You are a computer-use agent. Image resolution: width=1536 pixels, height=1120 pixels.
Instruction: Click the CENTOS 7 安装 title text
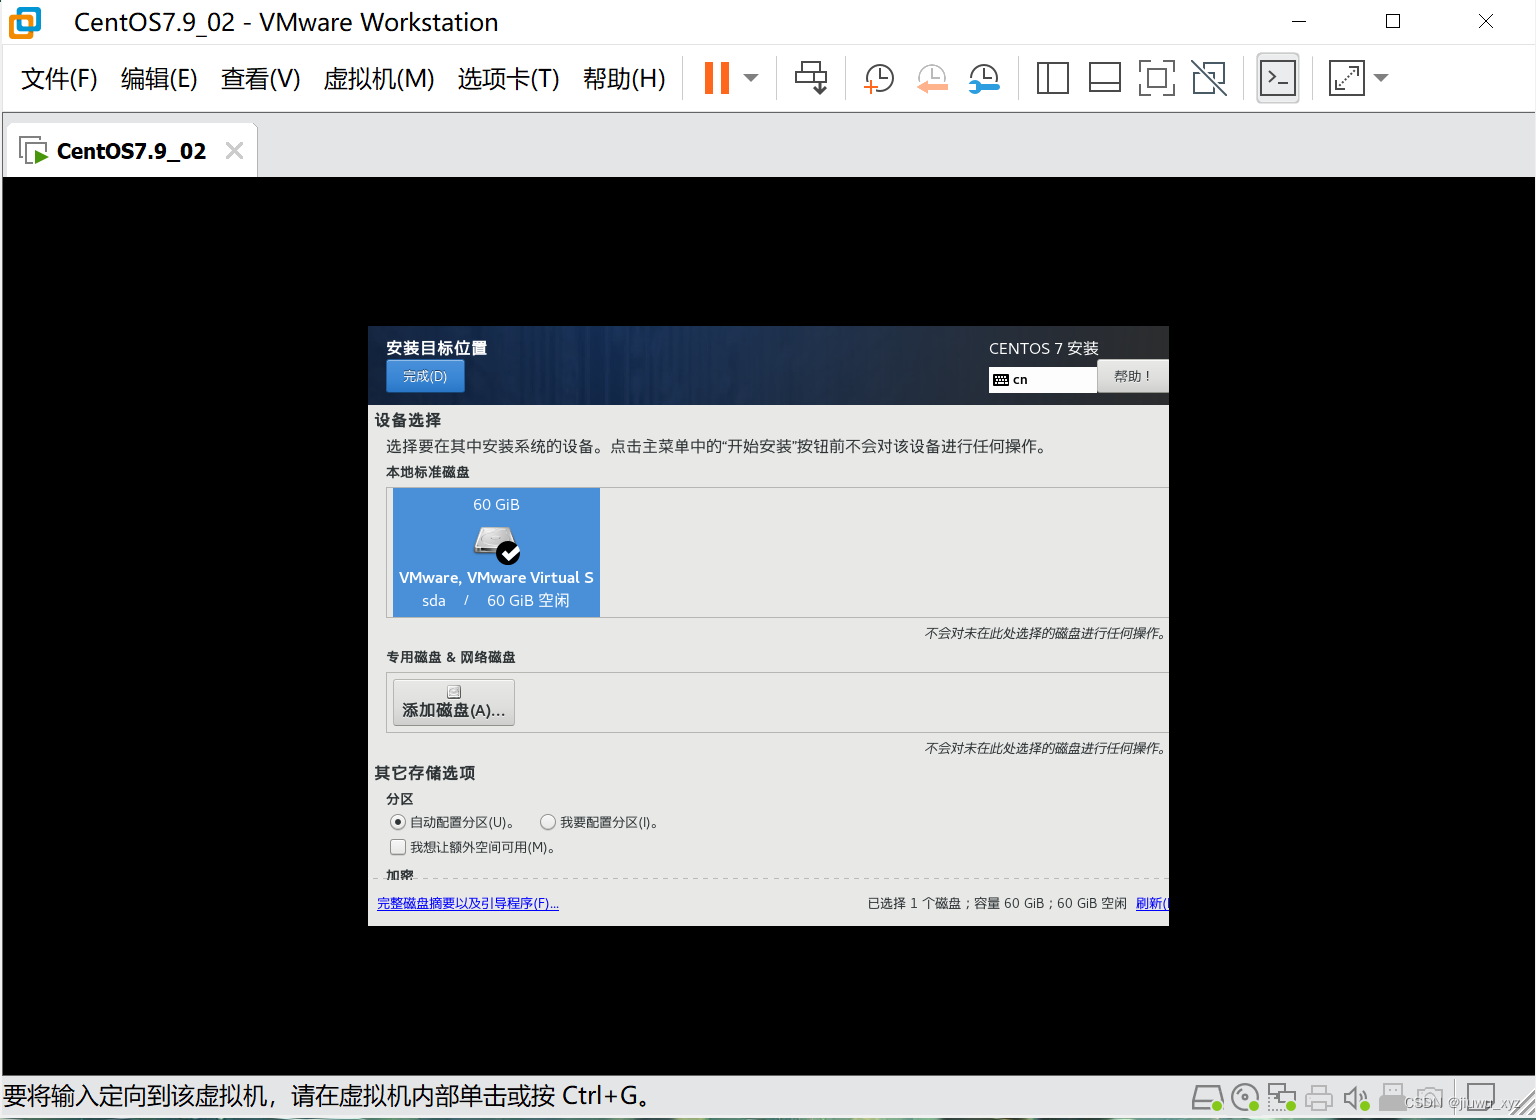coord(1044,348)
